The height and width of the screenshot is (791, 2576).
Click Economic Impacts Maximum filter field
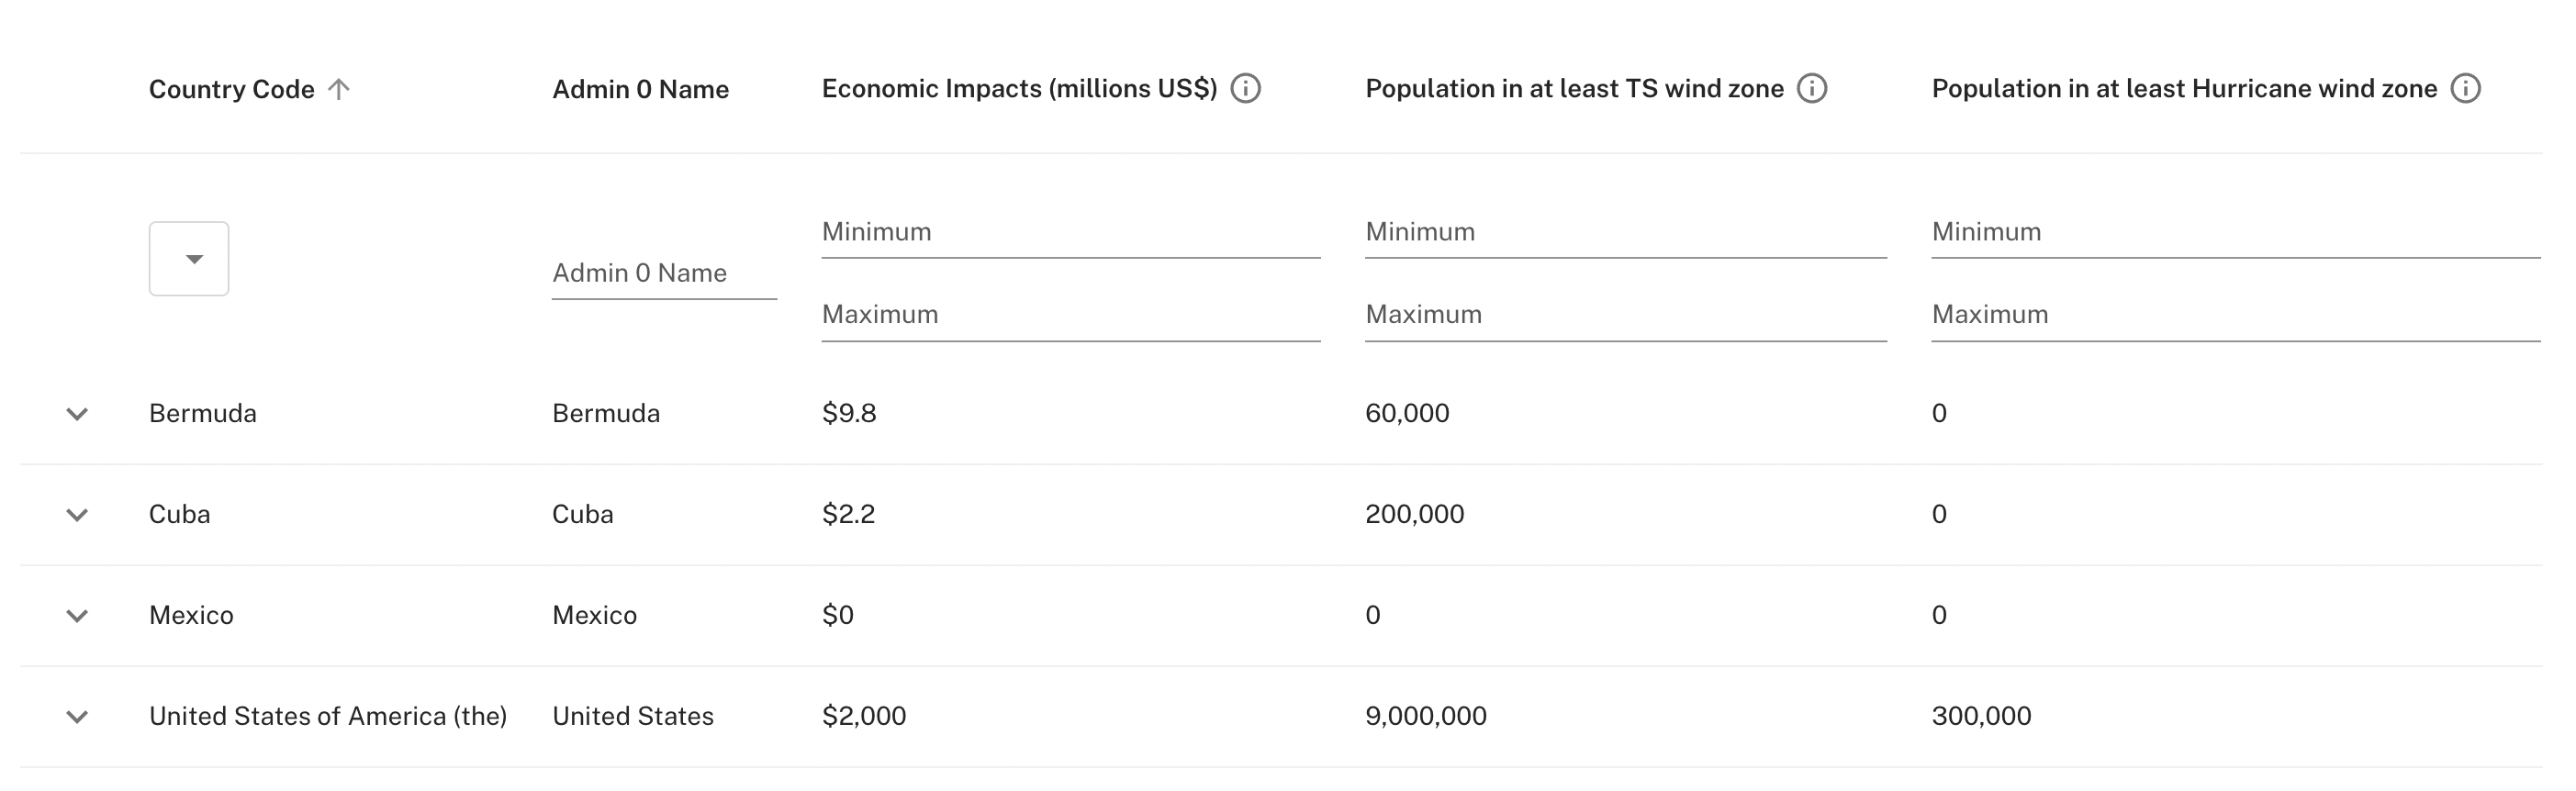point(1071,315)
